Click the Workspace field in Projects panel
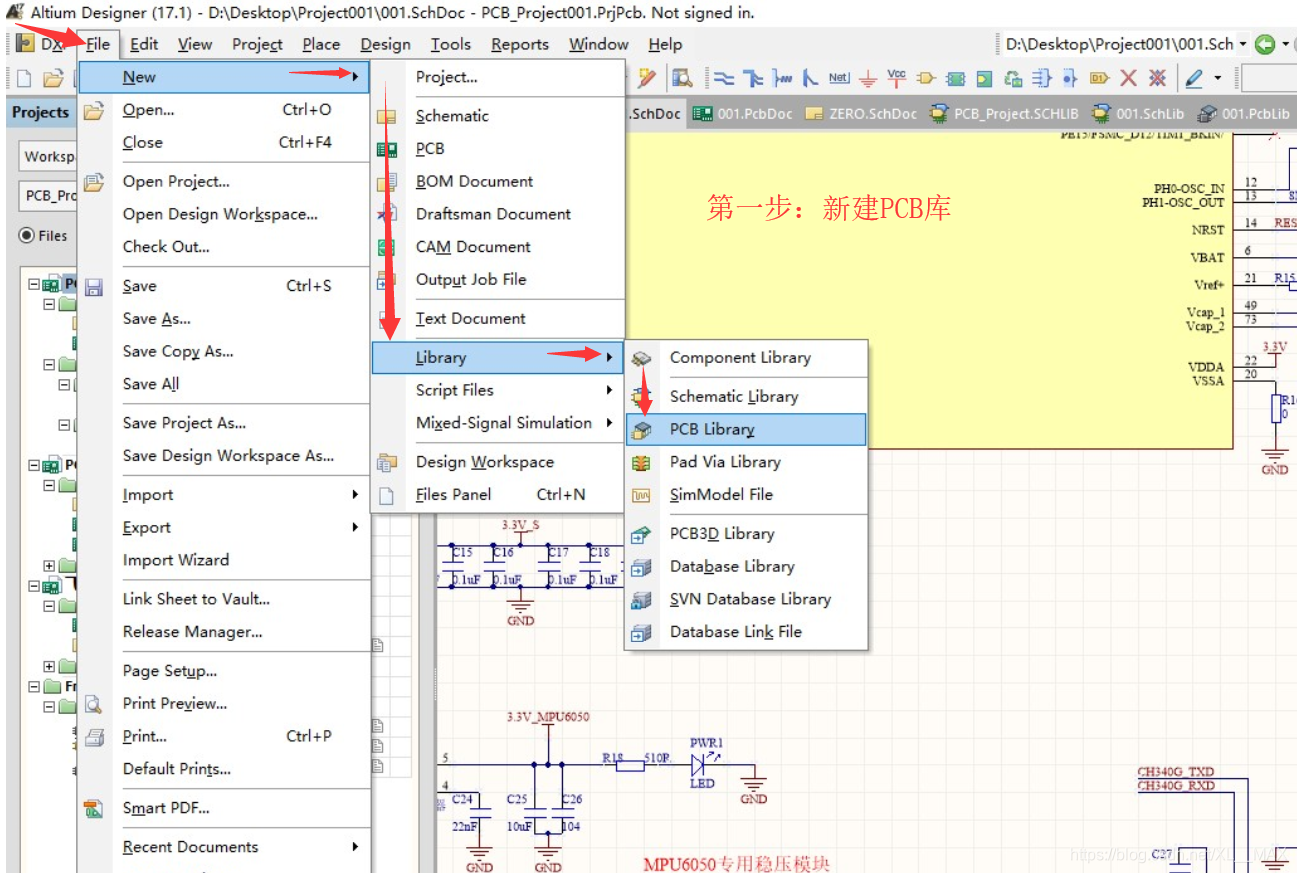 (x=49, y=156)
